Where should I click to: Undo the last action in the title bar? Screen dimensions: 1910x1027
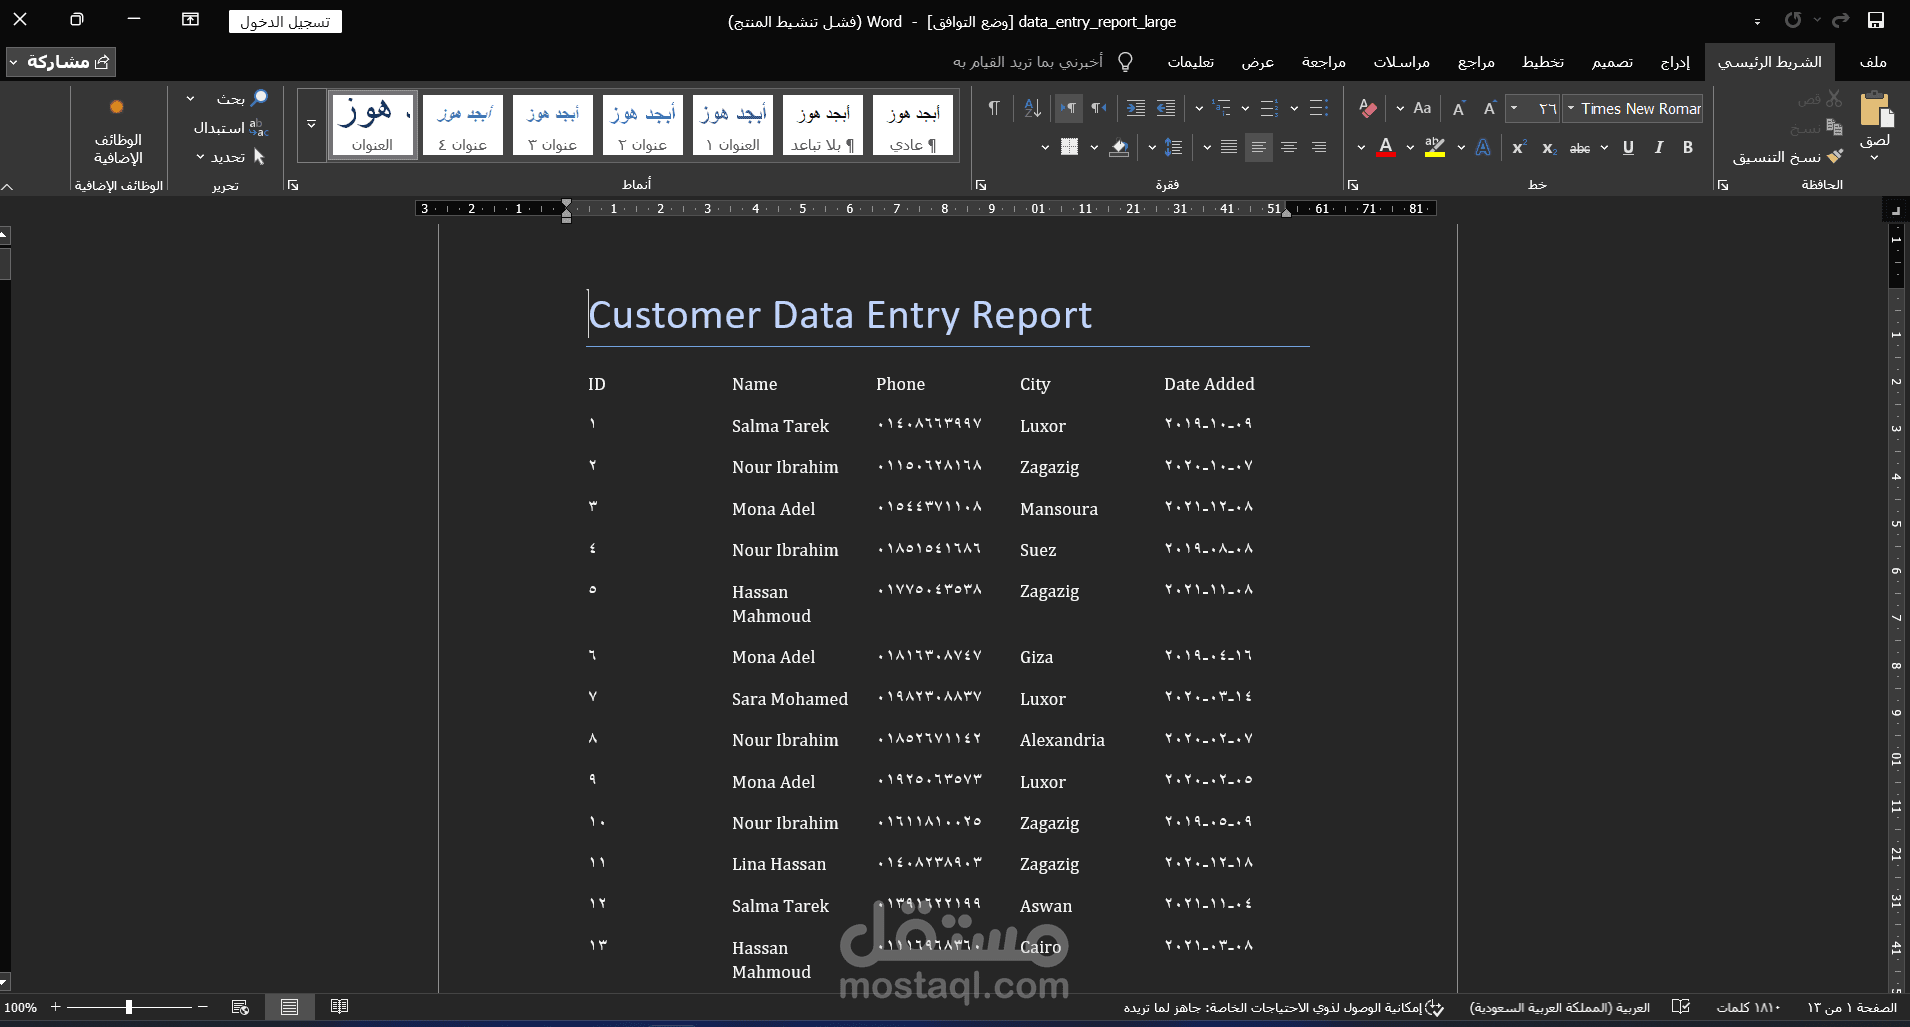pos(1840,20)
